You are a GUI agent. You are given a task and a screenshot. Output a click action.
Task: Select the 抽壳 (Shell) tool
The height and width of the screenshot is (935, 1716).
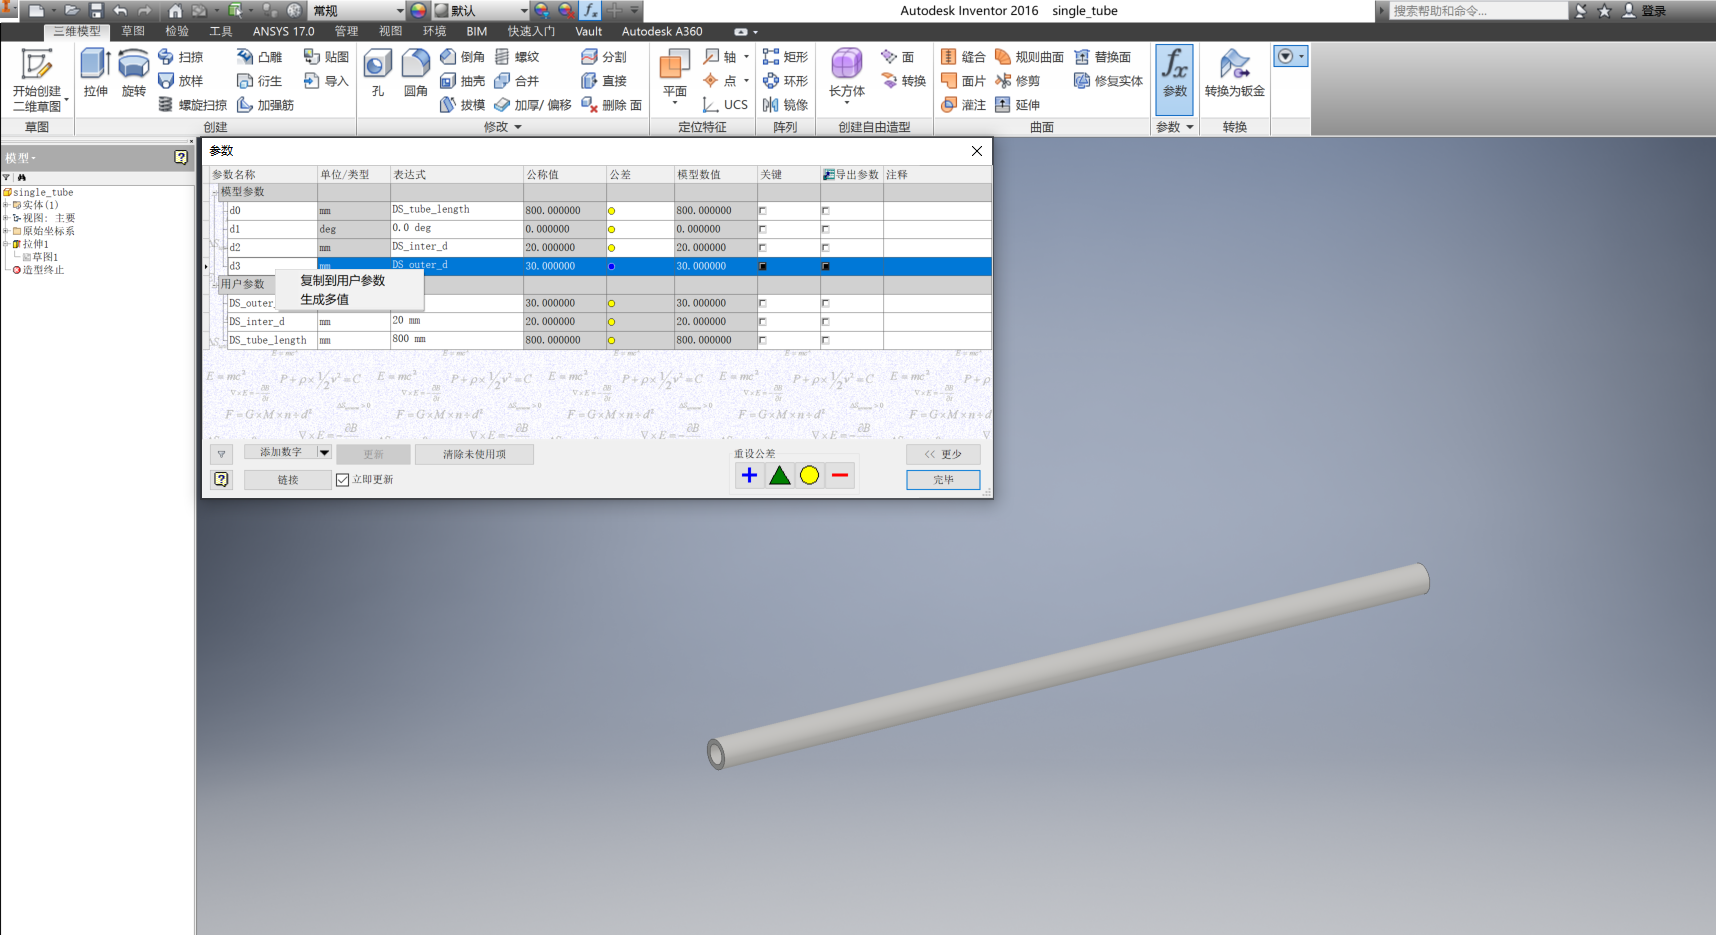[x=462, y=80]
